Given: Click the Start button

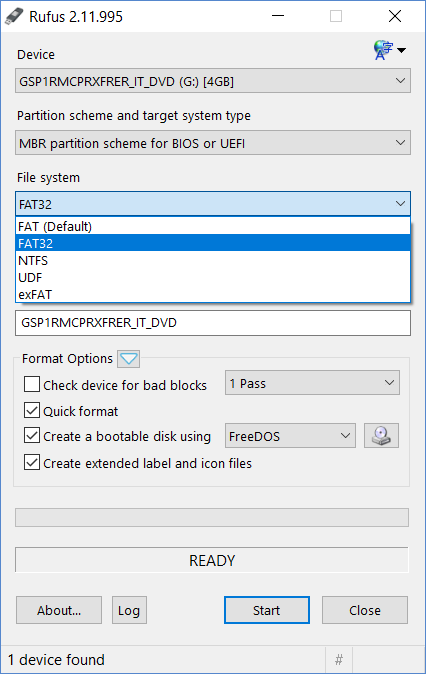Looking at the screenshot, I should click(x=267, y=610).
